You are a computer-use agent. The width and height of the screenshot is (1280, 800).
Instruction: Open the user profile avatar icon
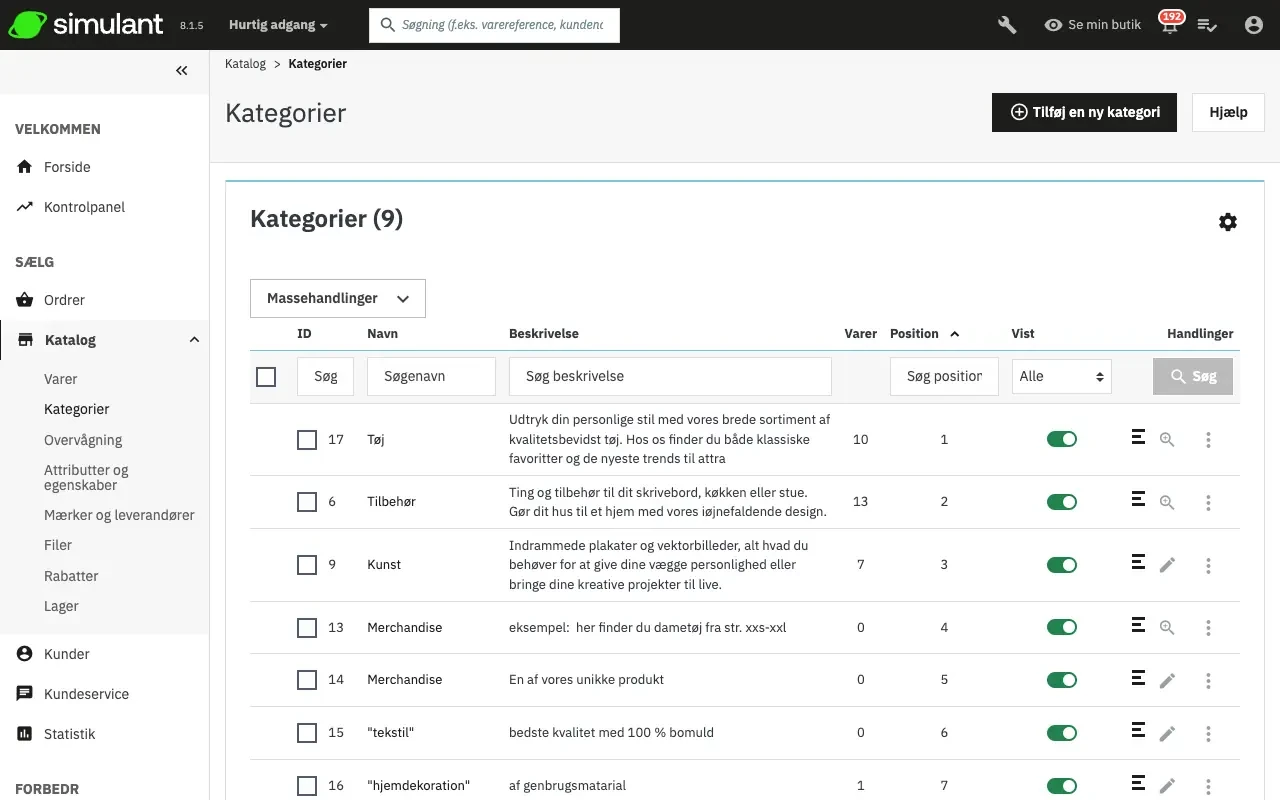1253,25
